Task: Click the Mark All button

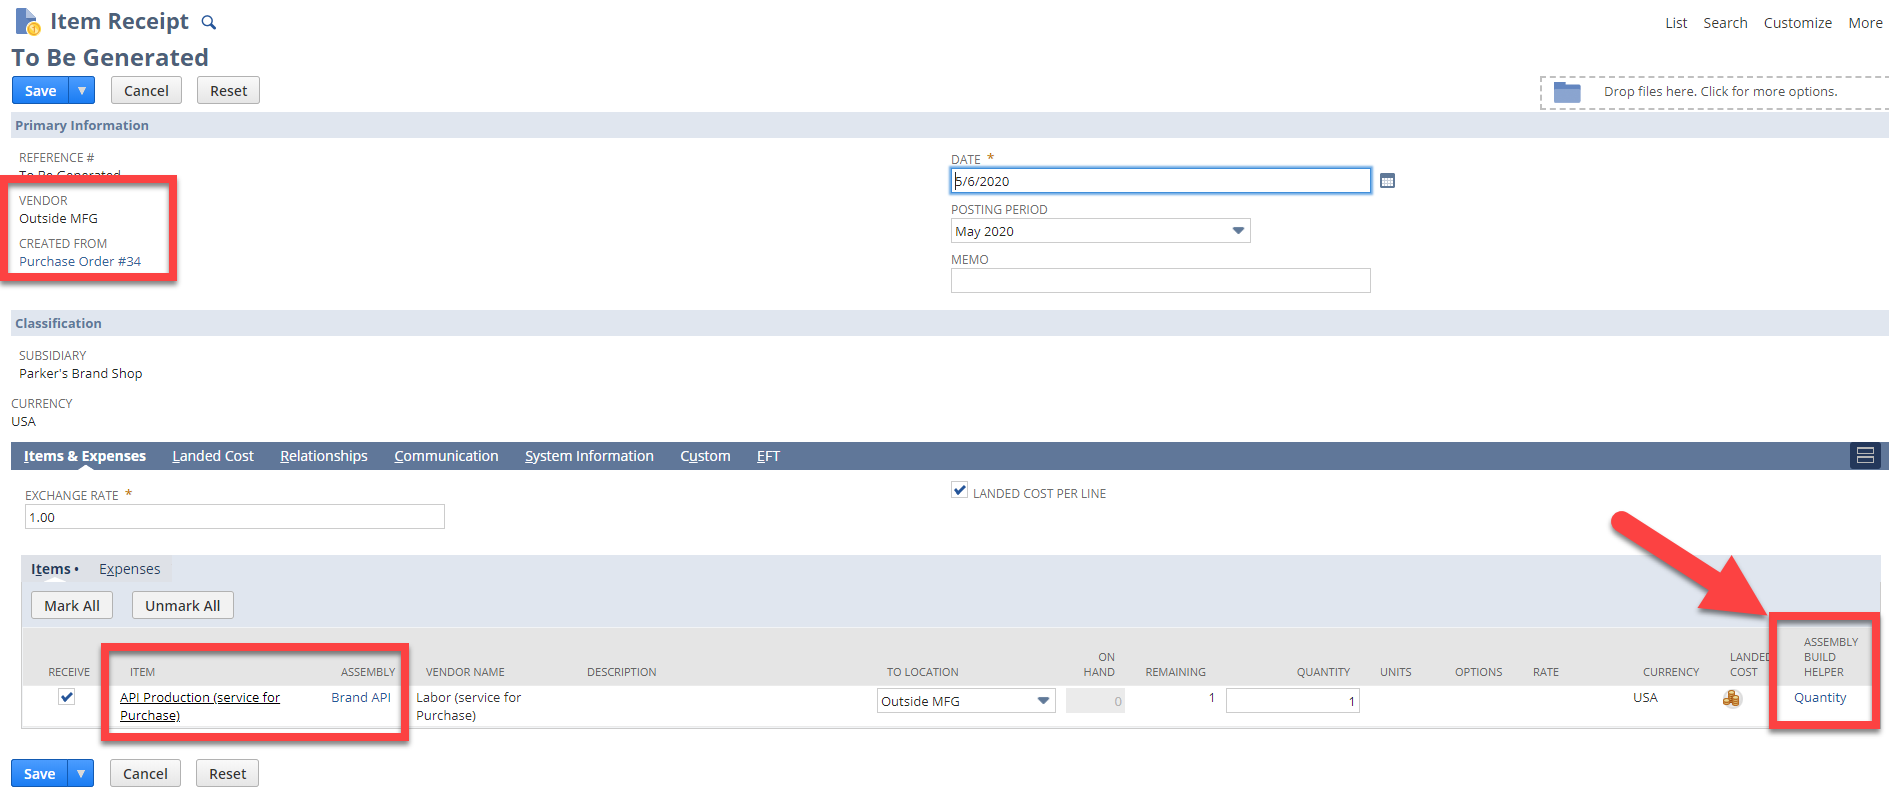Action: point(72,606)
